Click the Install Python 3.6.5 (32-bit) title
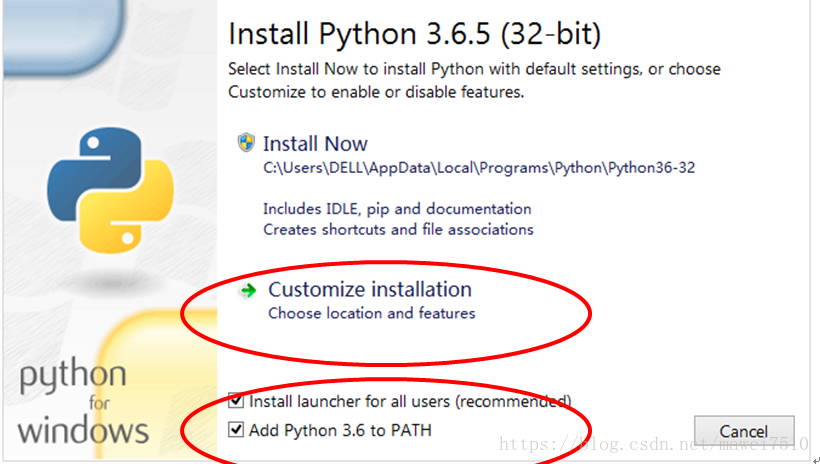Viewport: 820px width, 464px height. [414, 34]
